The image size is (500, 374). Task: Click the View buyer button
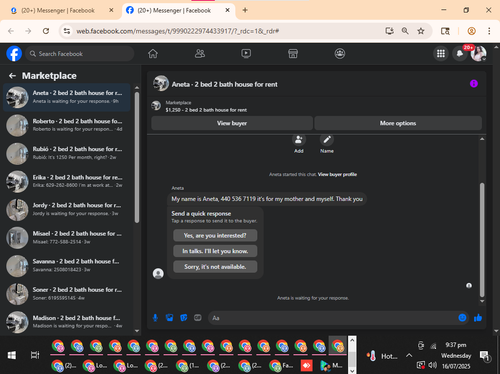[232, 123]
